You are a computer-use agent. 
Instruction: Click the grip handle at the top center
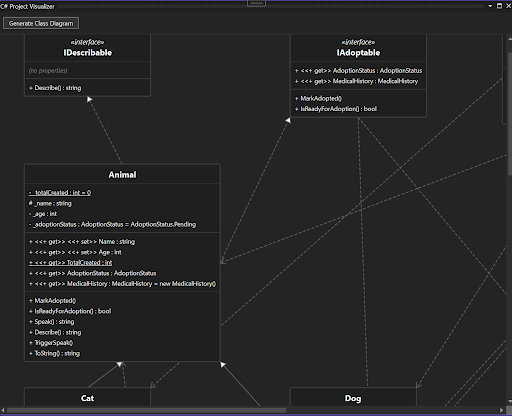256,3
